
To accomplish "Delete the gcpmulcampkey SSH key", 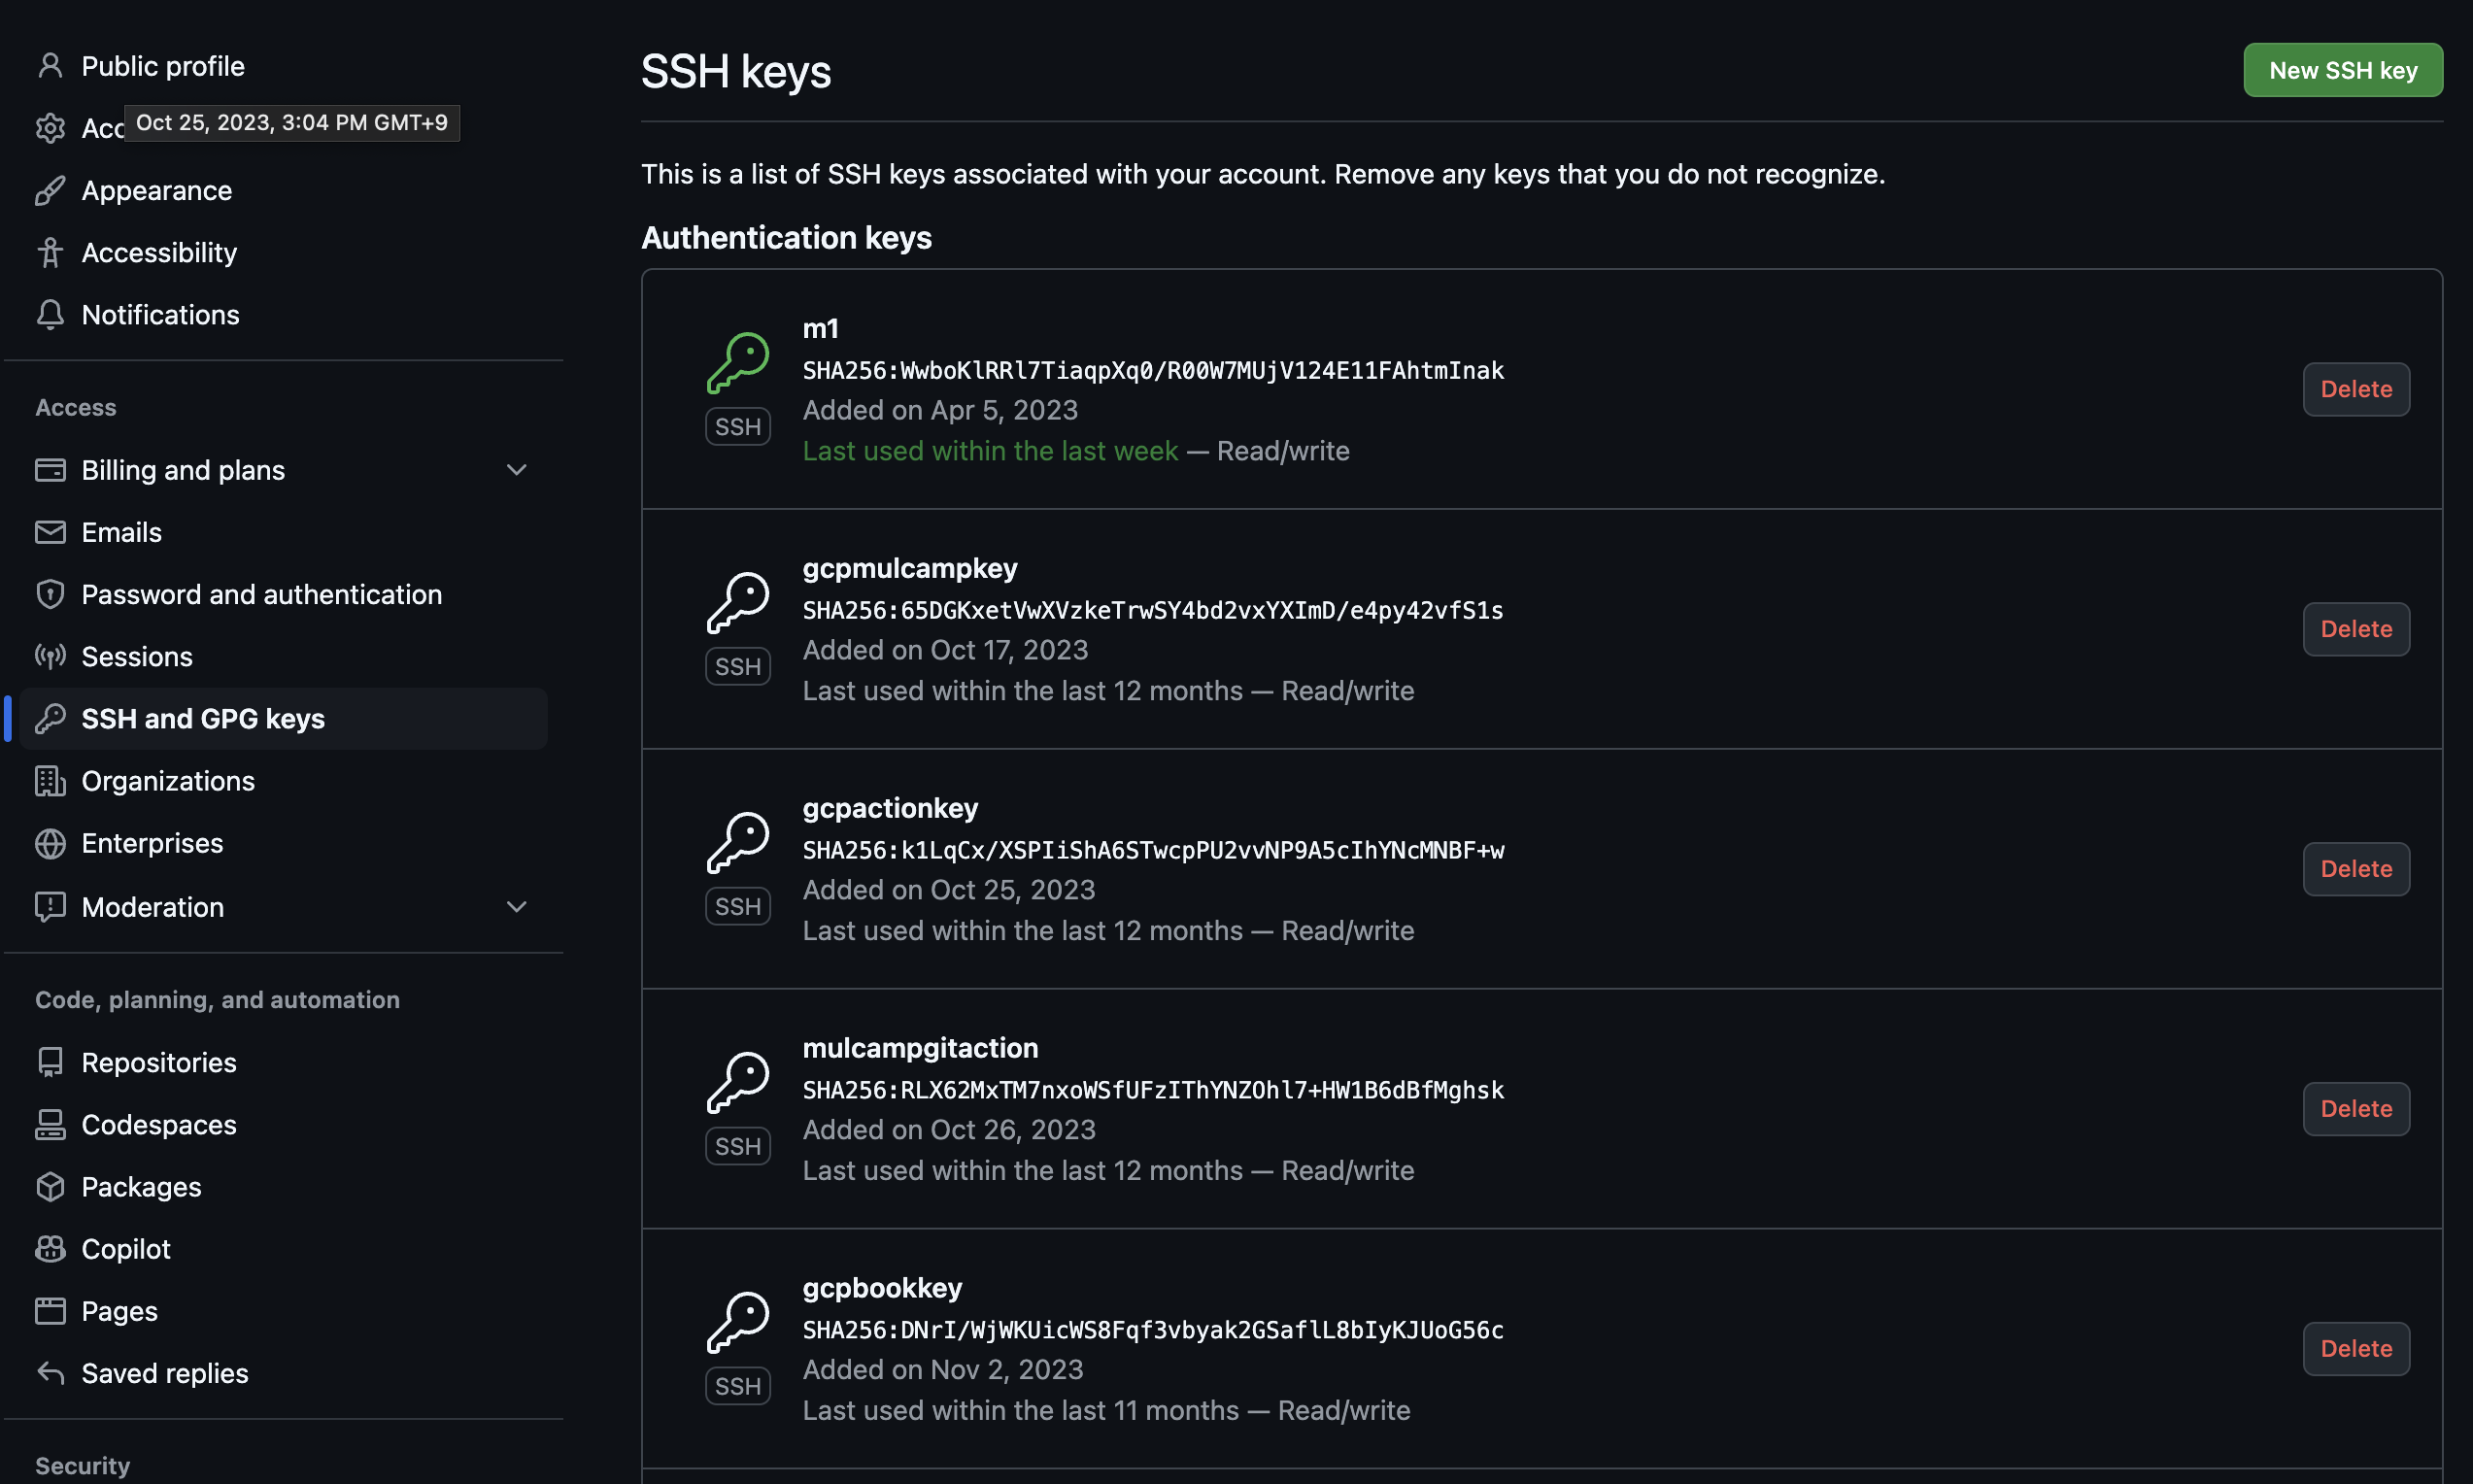I will point(2355,629).
